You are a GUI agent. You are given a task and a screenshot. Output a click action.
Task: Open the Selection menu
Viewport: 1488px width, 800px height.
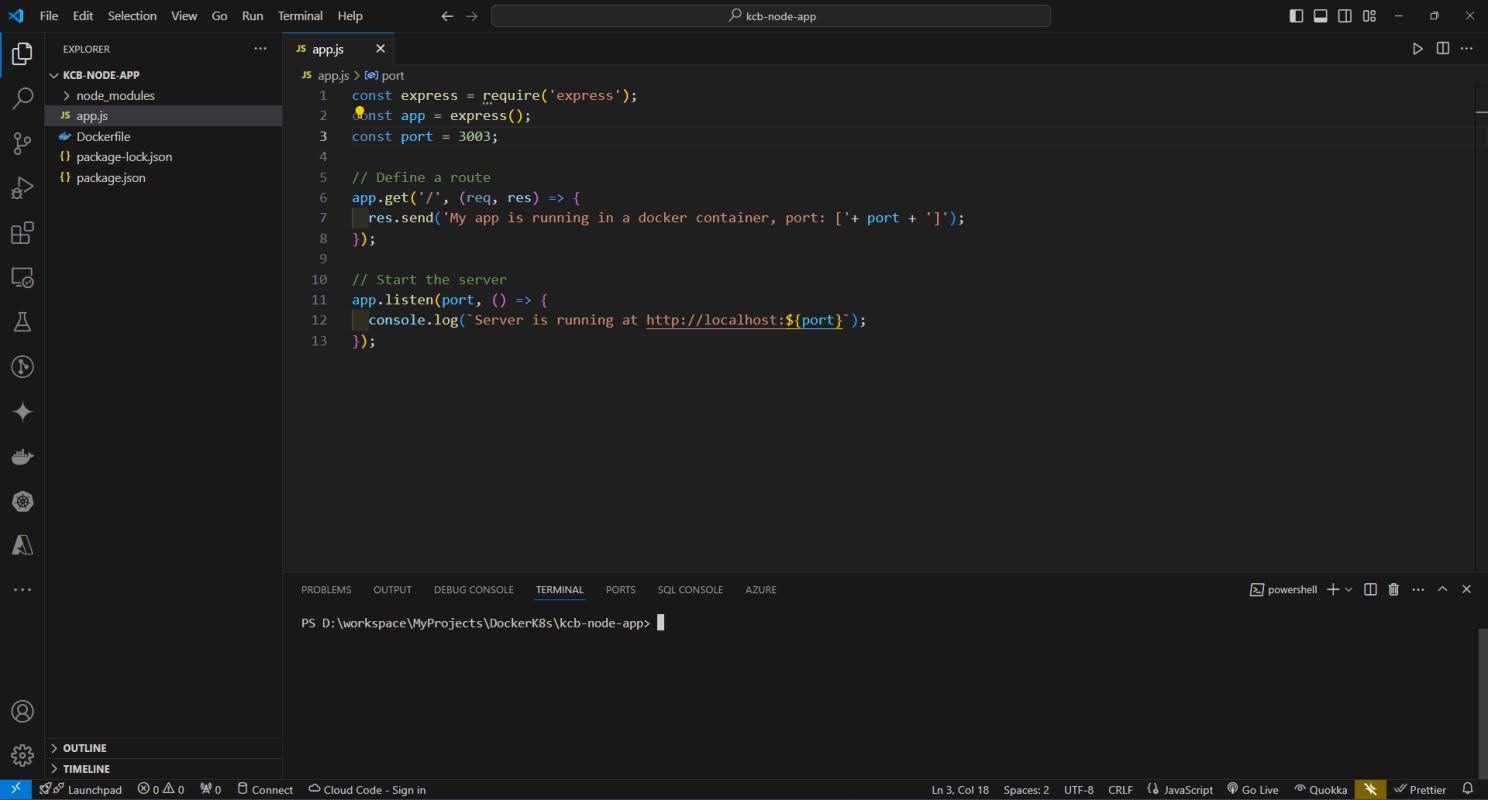coord(132,16)
